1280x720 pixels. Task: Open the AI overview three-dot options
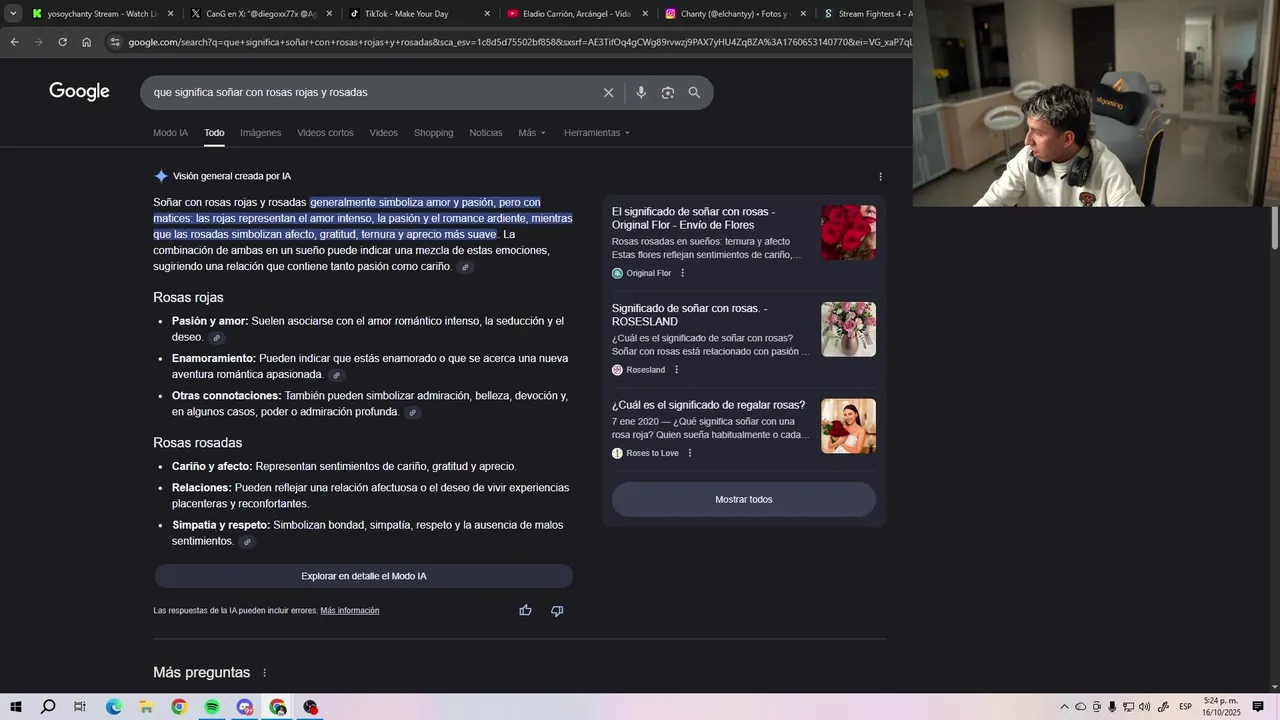point(880,176)
